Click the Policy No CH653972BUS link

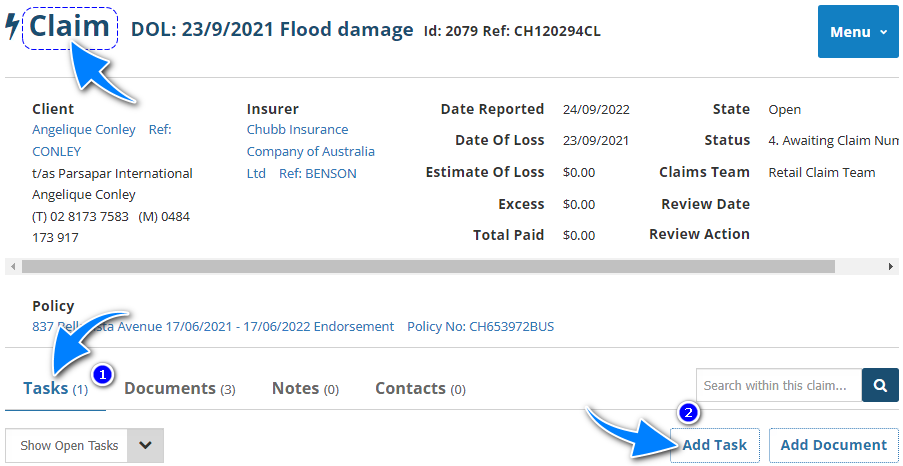480,327
